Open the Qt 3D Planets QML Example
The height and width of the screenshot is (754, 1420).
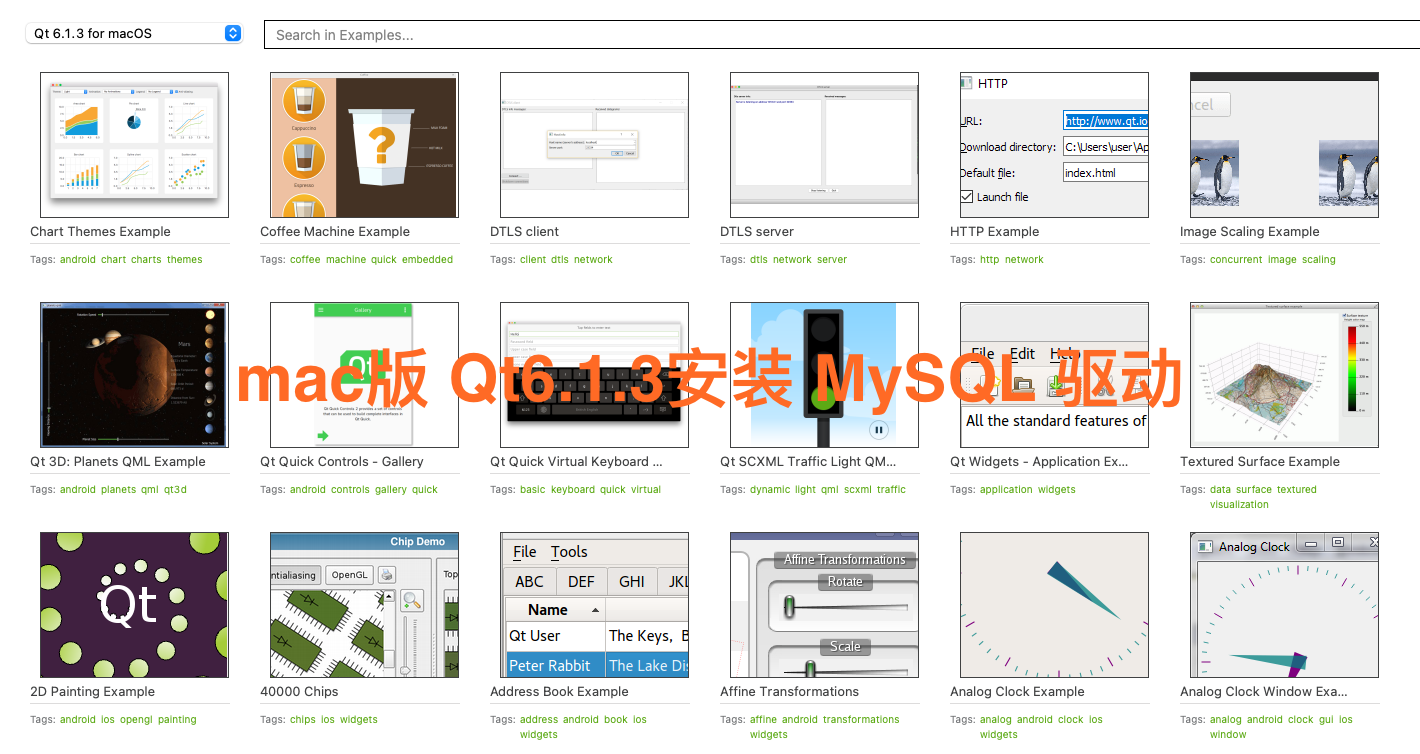134,375
